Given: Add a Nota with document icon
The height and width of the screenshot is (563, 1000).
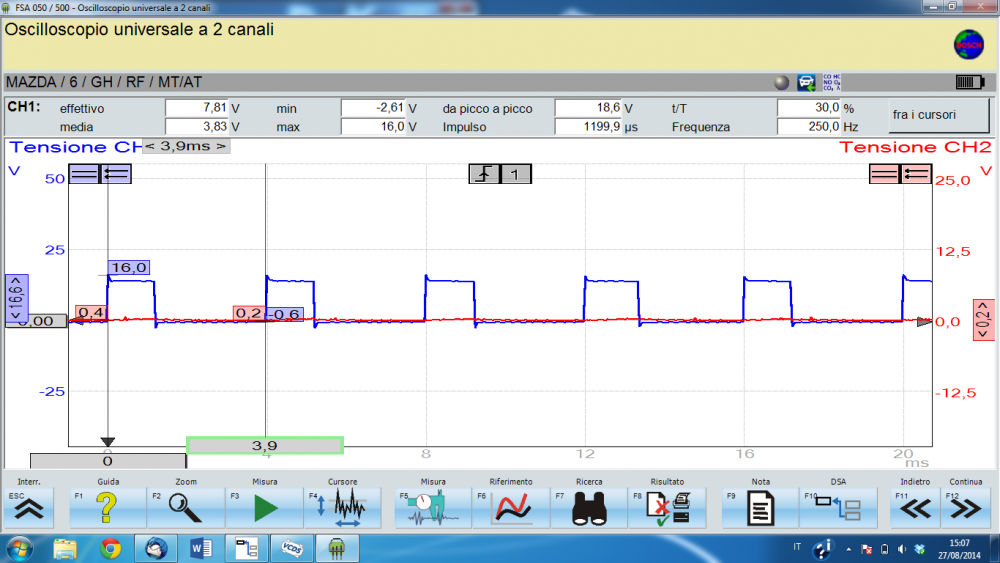Looking at the screenshot, I should click(x=760, y=508).
